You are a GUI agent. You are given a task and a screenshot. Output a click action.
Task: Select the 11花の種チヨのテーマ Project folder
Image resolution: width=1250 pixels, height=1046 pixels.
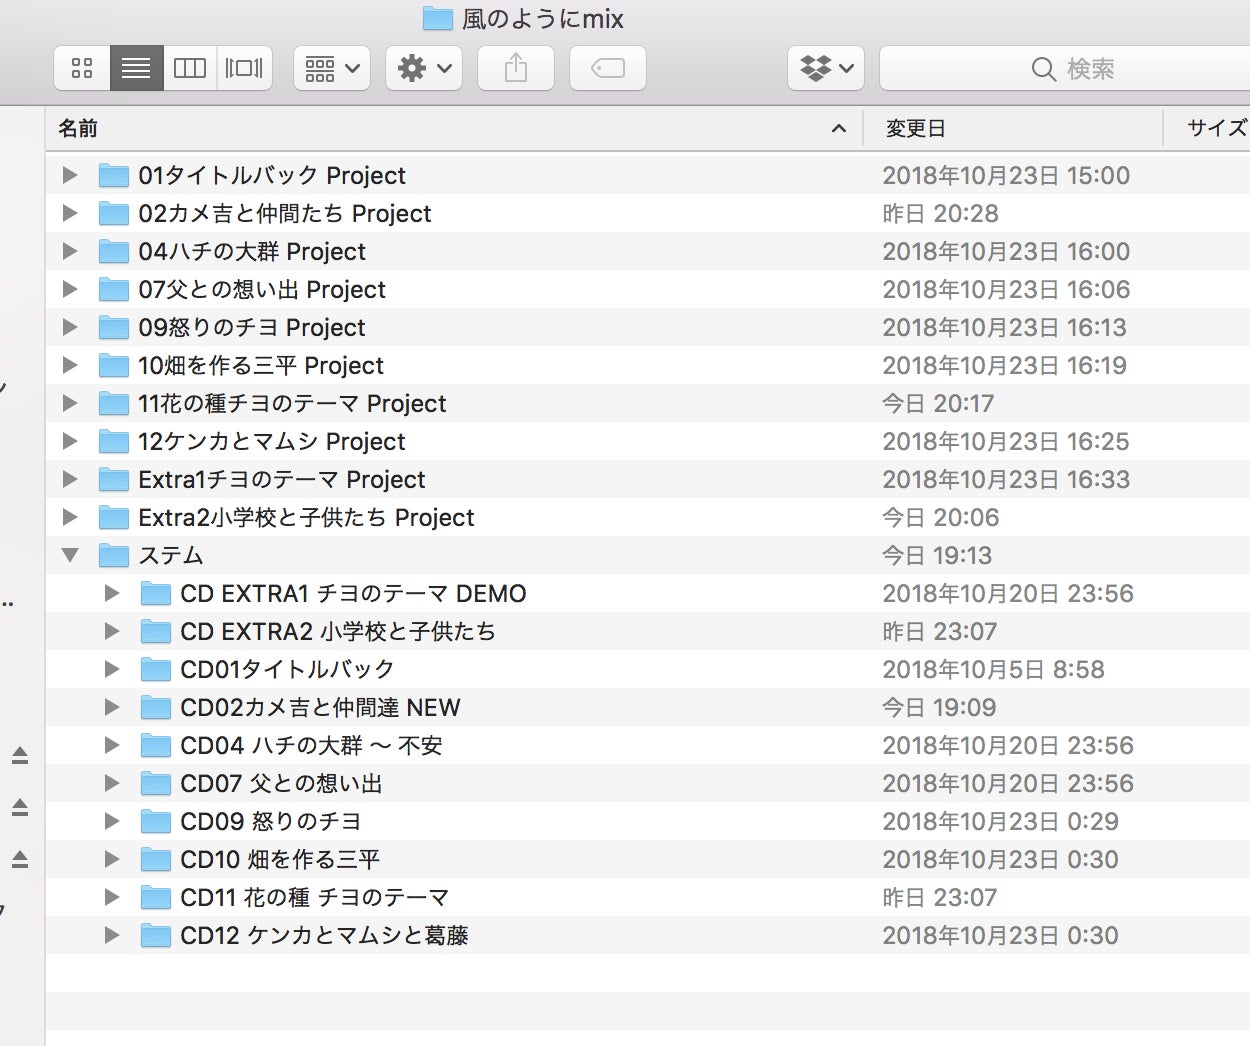[x=292, y=403]
